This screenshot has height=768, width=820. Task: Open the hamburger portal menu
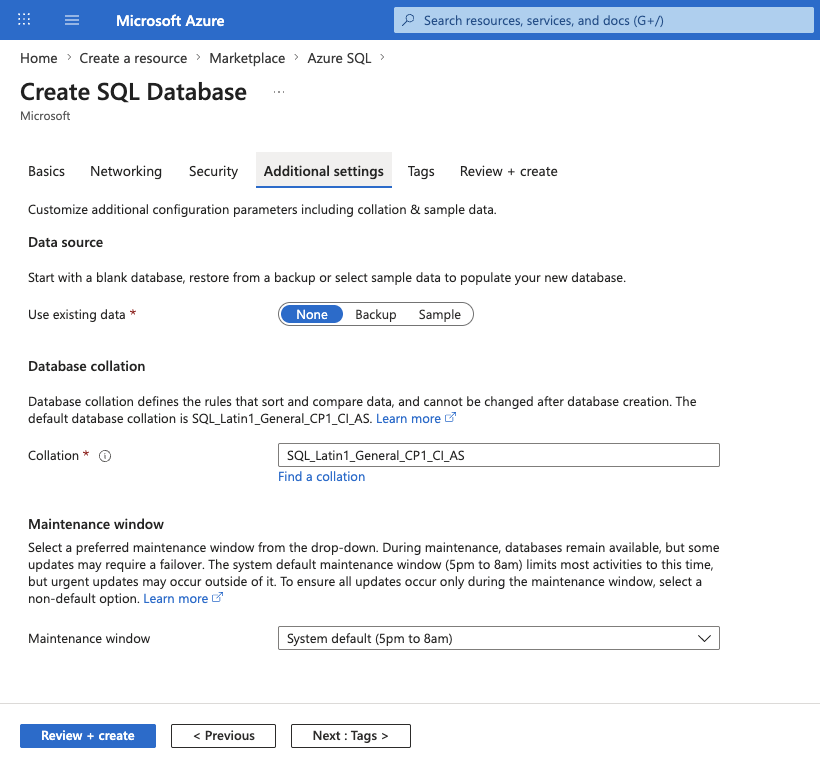click(72, 20)
